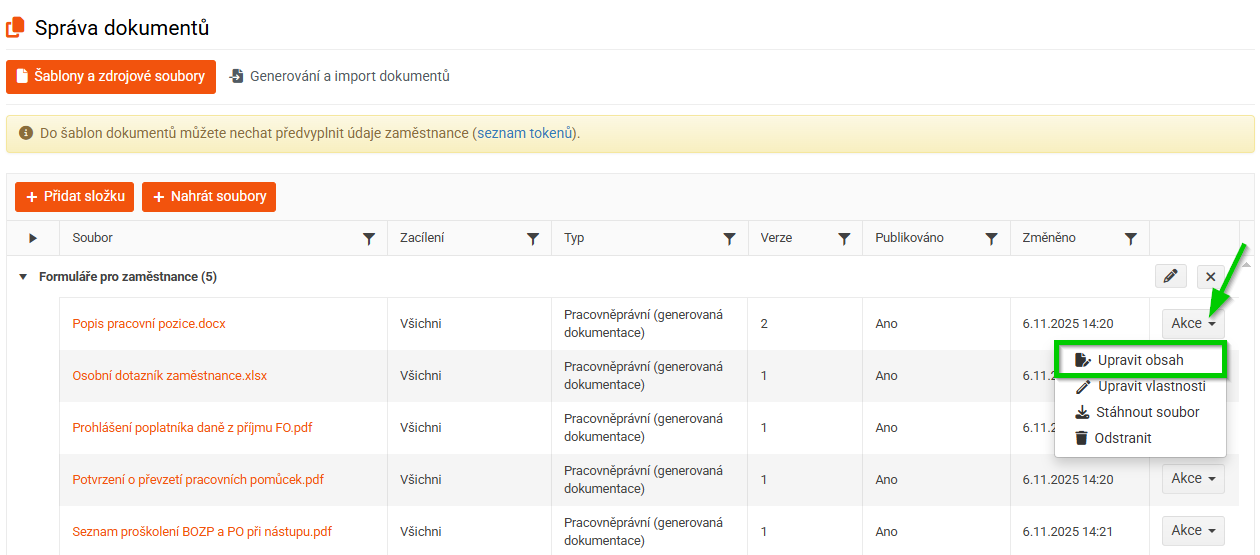The image size is (1260, 555).
Task: Edit the Formuláře pro zaměstnance folder
Action: click(x=1170, y=277)
